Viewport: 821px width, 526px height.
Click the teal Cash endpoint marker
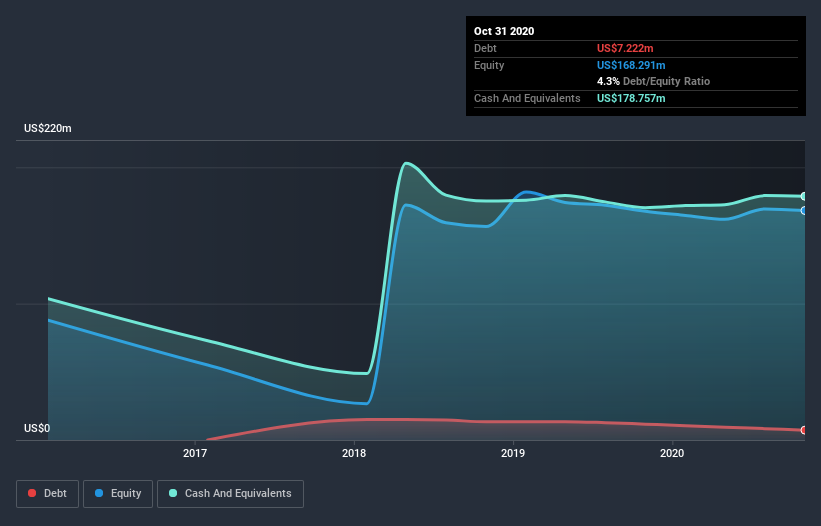(x=804, y=196)
